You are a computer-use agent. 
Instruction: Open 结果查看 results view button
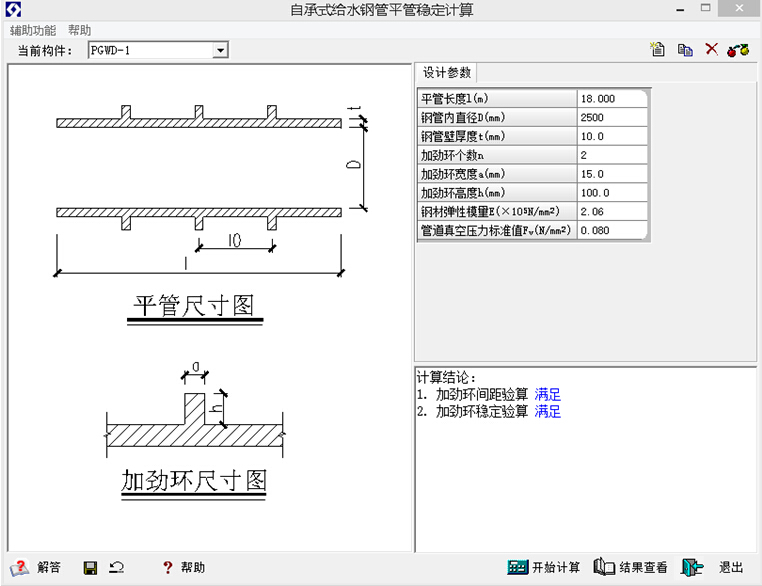[630, 567]
